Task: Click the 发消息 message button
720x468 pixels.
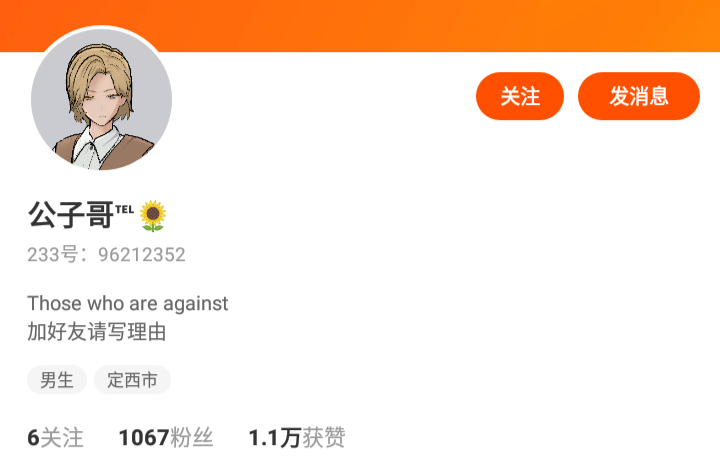Action: coord(639,96)
